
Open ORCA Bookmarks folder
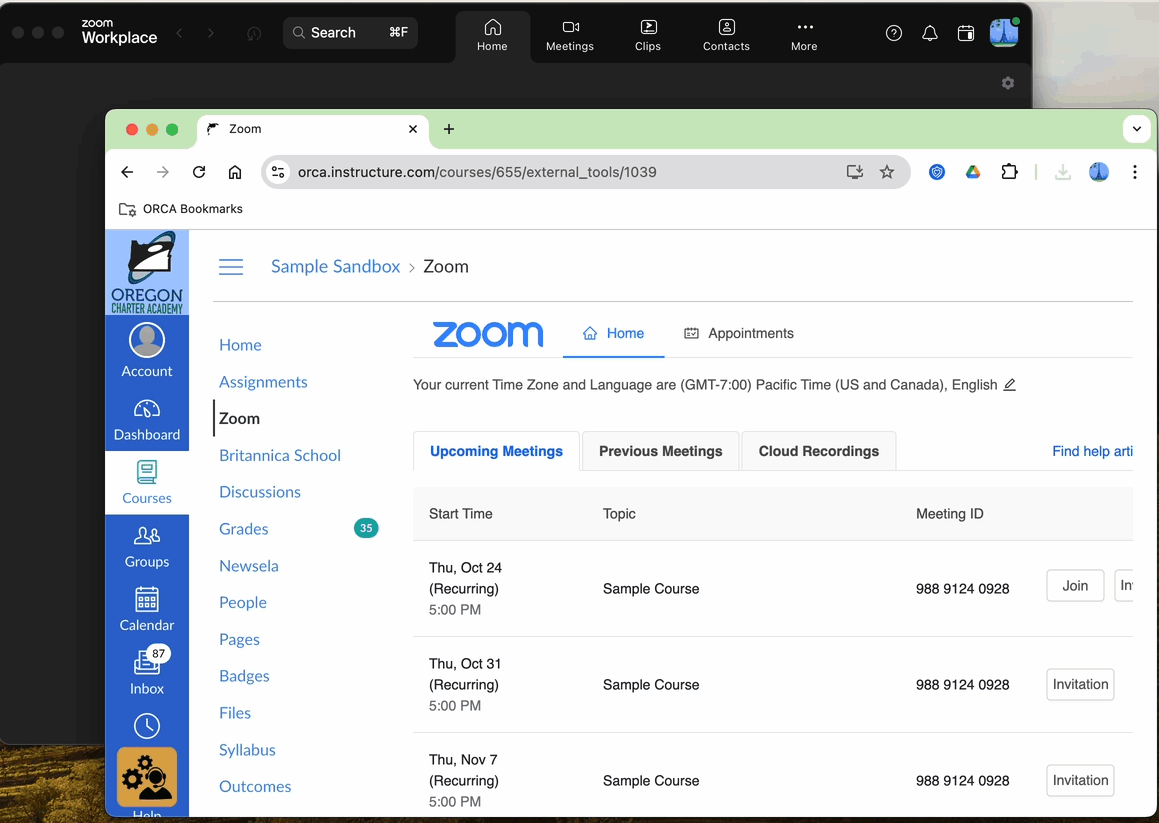181,209
